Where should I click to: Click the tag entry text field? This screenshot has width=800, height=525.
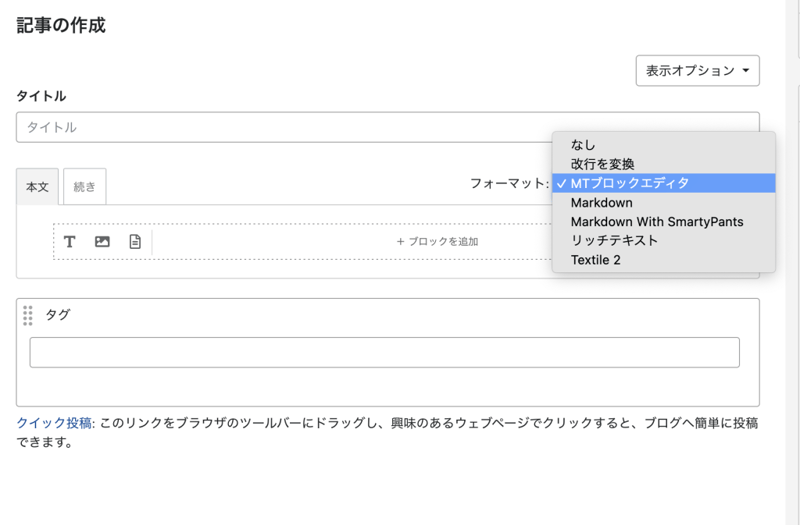pyautogui.click(x=384, y=352)
